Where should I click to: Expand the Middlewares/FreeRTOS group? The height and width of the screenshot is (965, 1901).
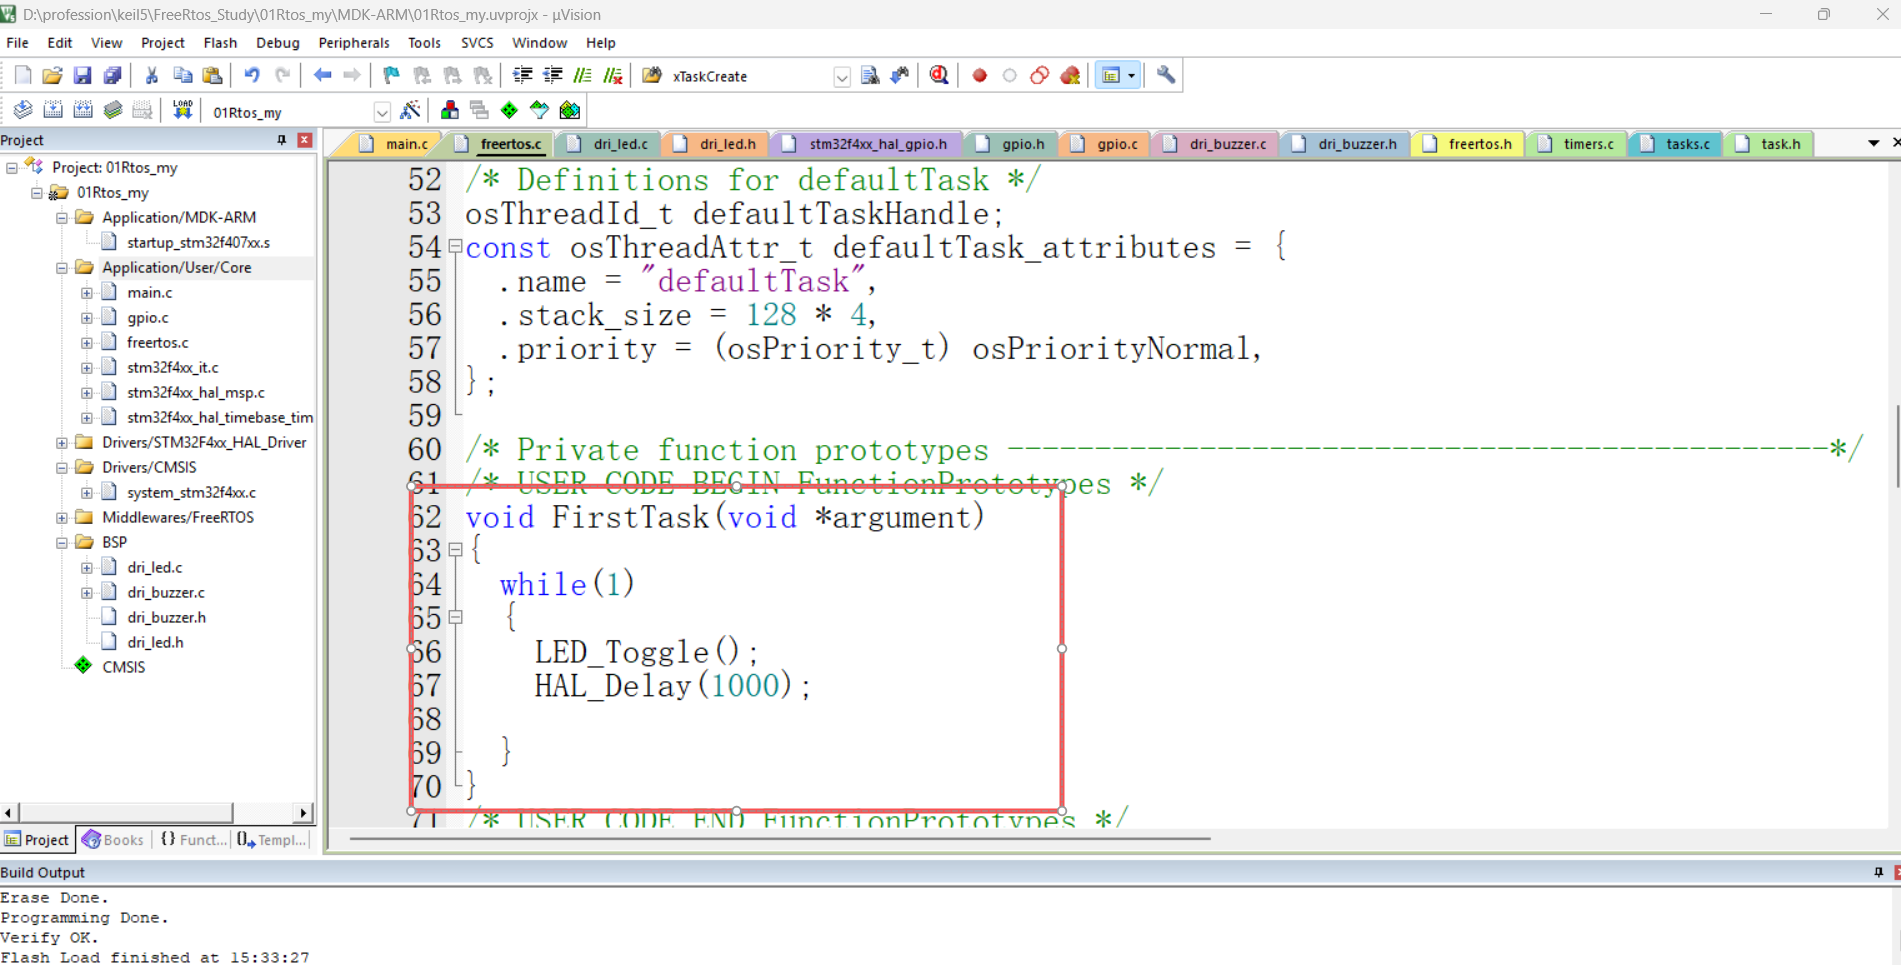pyautogui.click(x=62, y=517)
